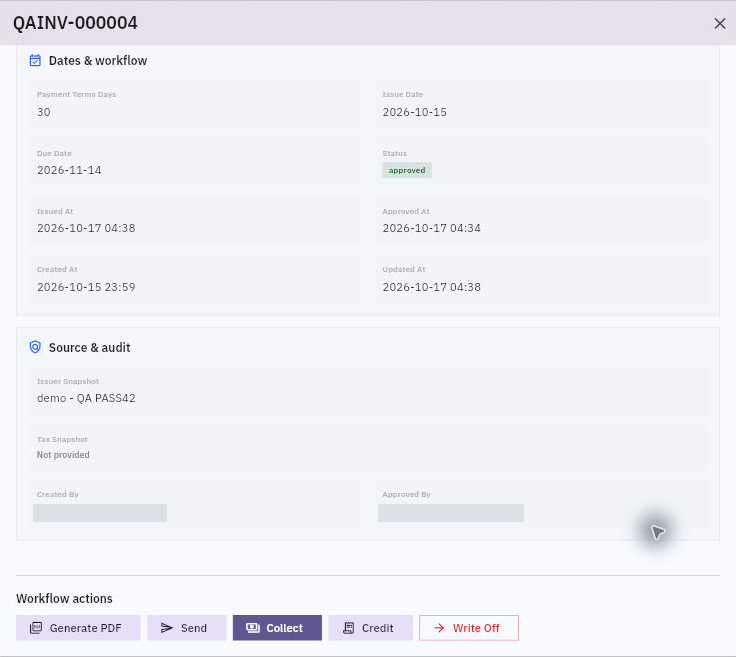Image resolution: width=736 pixels, height=657 pixels.
Task: Select Issuer Snapshot demo - QA PASS42
Action: coord(86,398)
